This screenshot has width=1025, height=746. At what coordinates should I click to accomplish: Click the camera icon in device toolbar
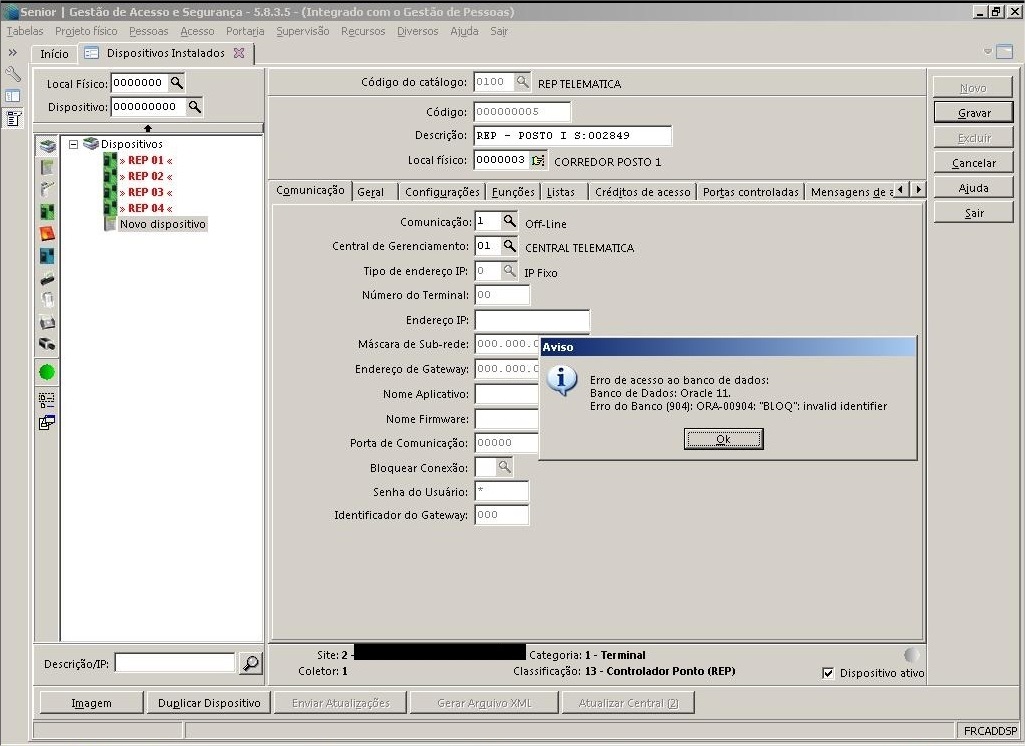click(47, 344)
